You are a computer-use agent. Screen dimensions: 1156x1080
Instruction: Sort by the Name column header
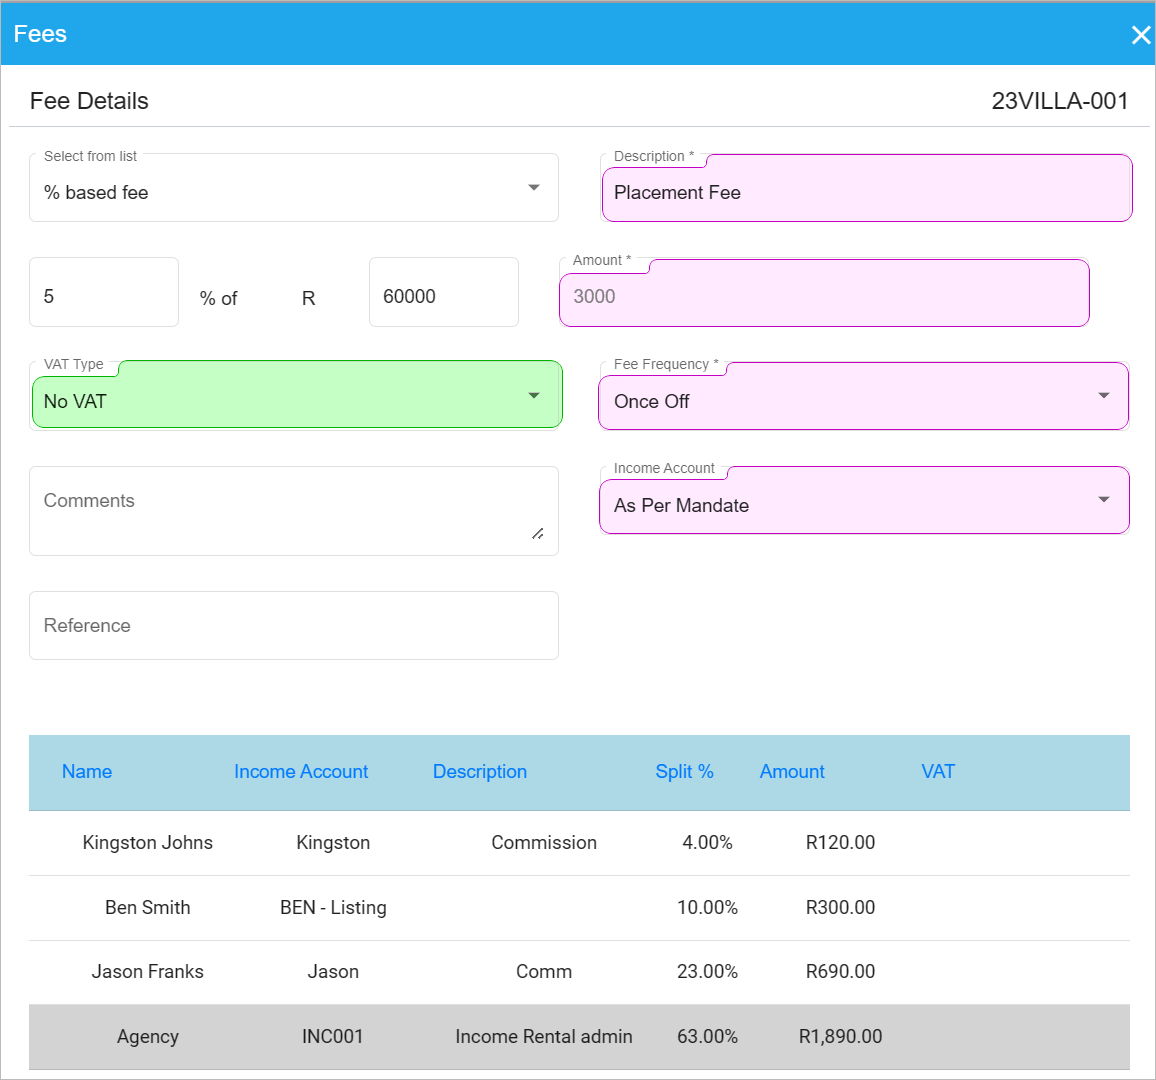[x=87, y=771]
